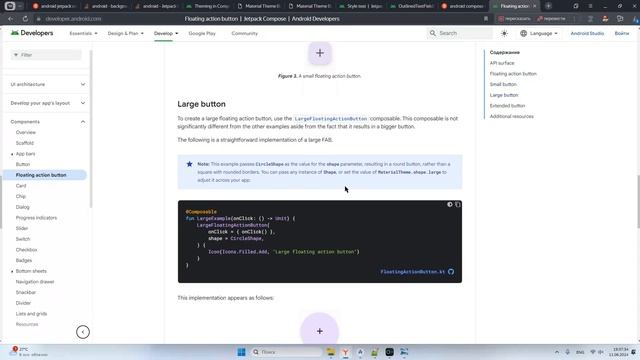Viewport: 640px width, 360px height.
Task: Open the Essentials dropdown menu
Action: tap(83, 33)
